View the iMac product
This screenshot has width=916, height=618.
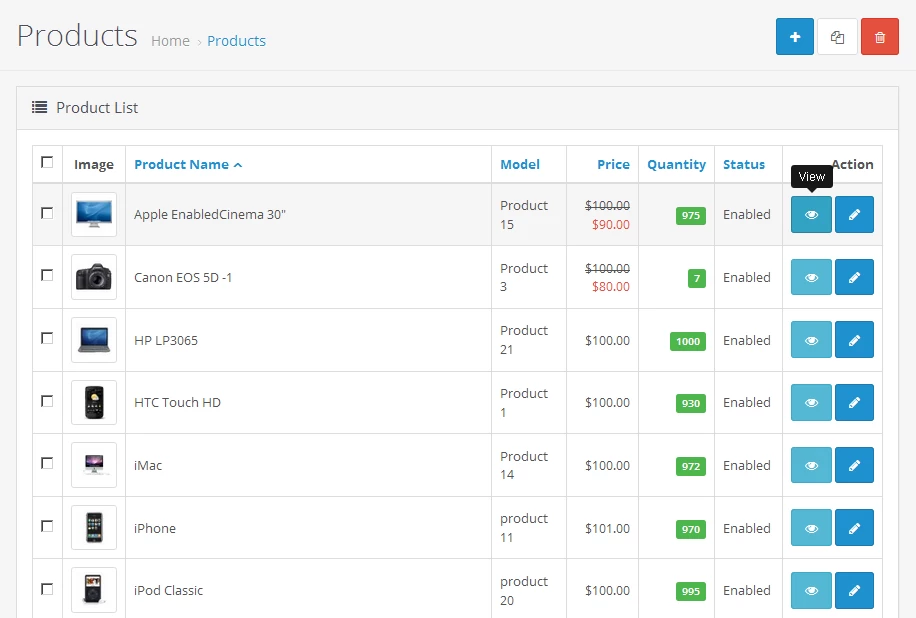coord(811,465)
